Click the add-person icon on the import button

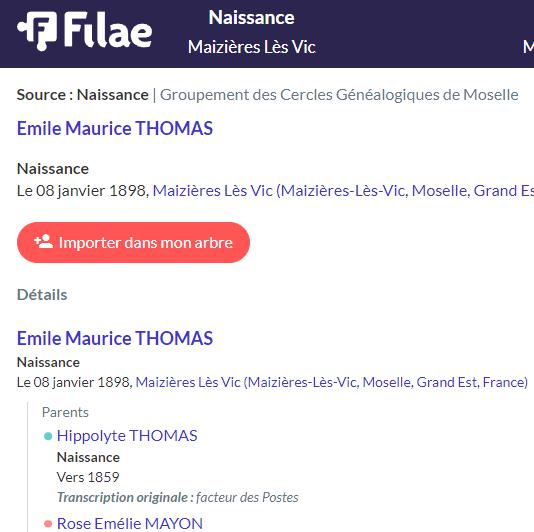[44, 241]
